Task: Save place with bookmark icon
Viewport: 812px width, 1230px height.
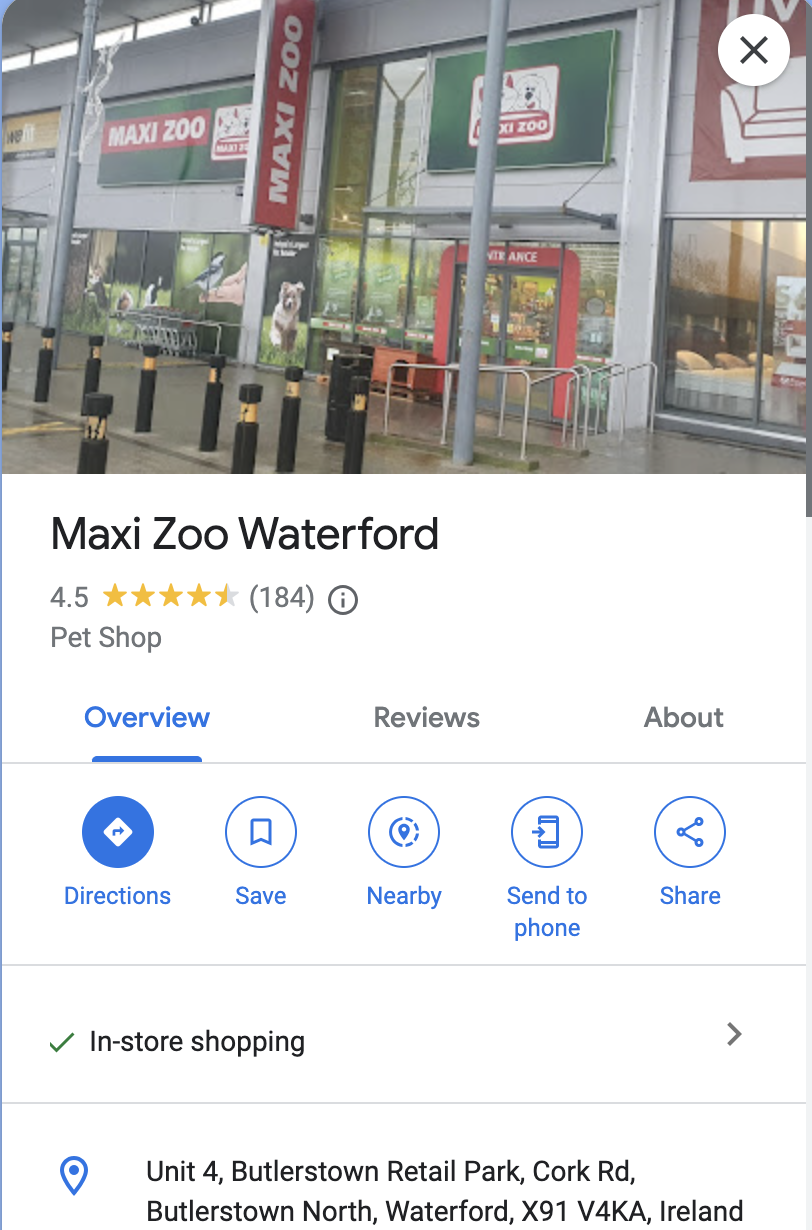Action: (261, 831)
